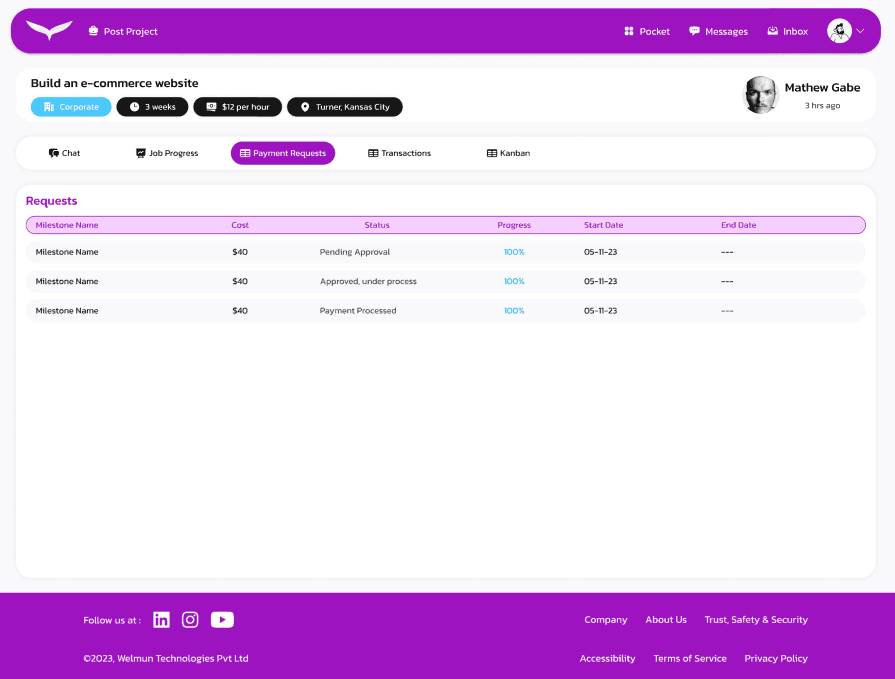Click the End Date column header
This screenshot has height=679, width=895.
pyautogui.click(x=738, y=225)
